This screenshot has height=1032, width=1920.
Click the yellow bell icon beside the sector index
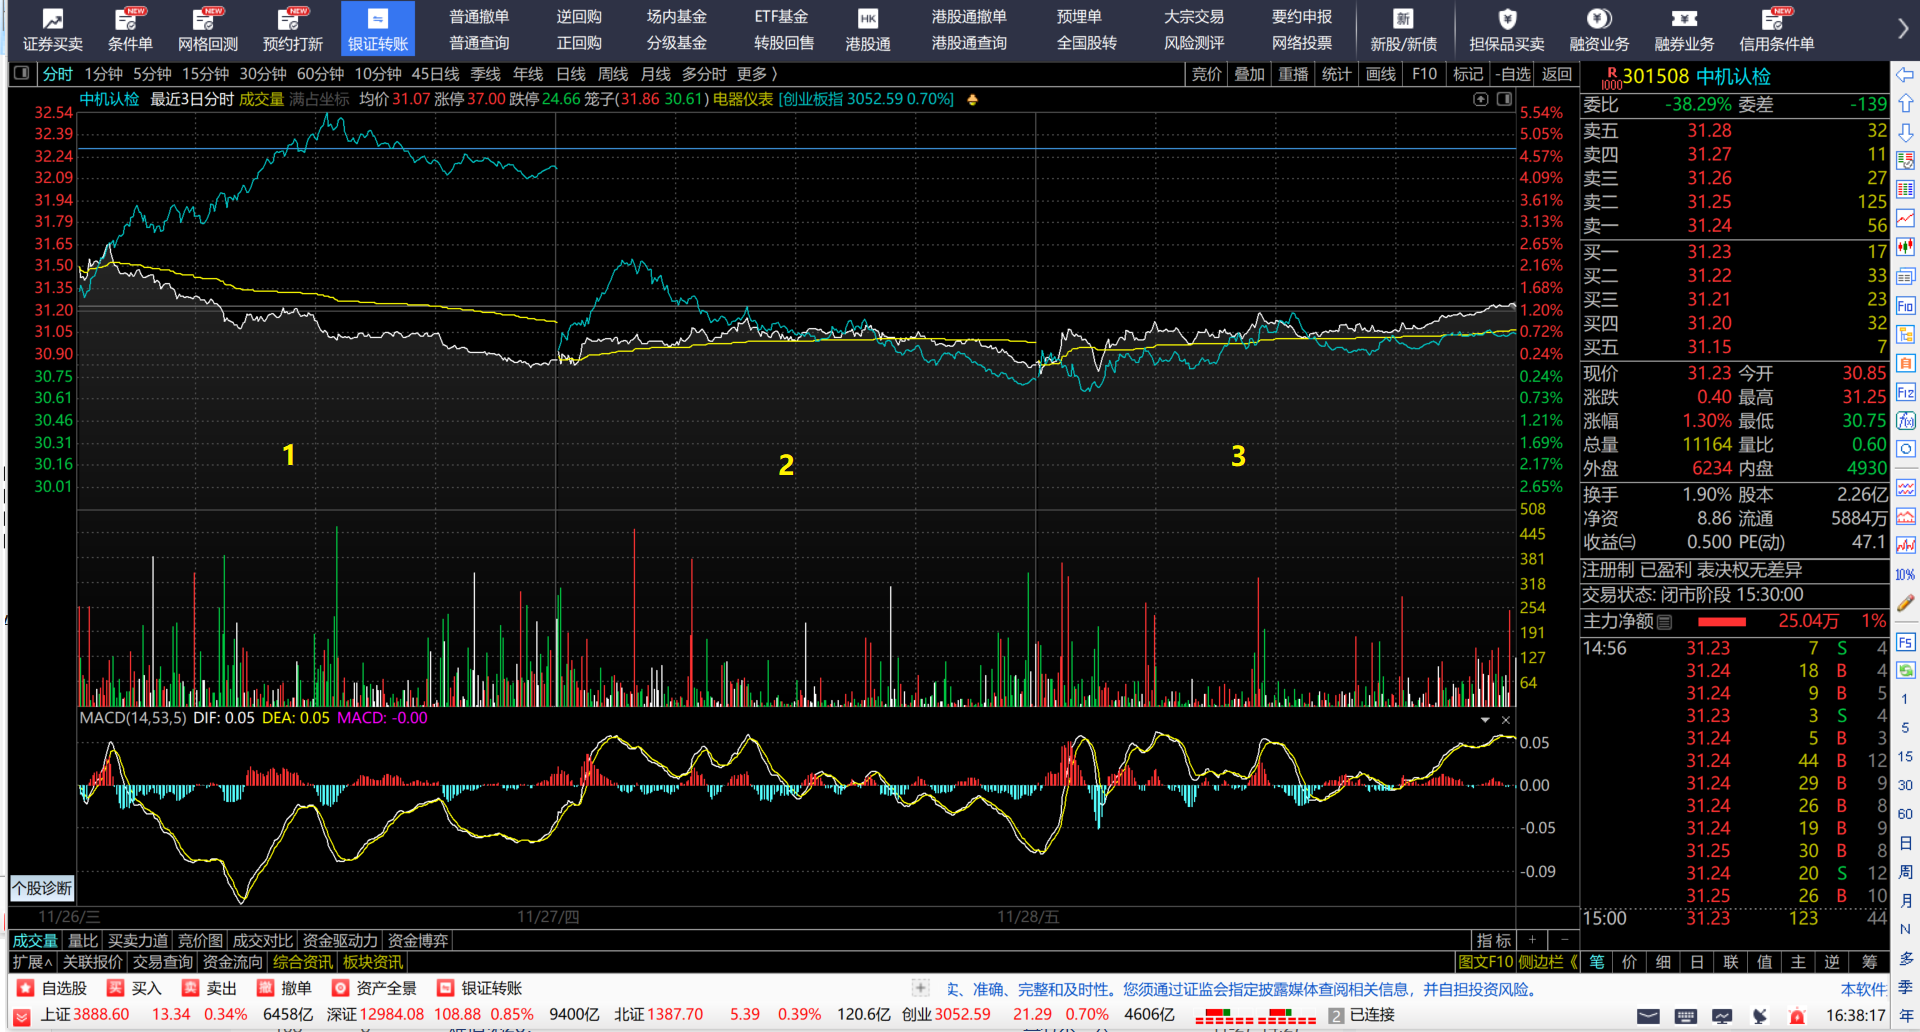pos(972,100)
